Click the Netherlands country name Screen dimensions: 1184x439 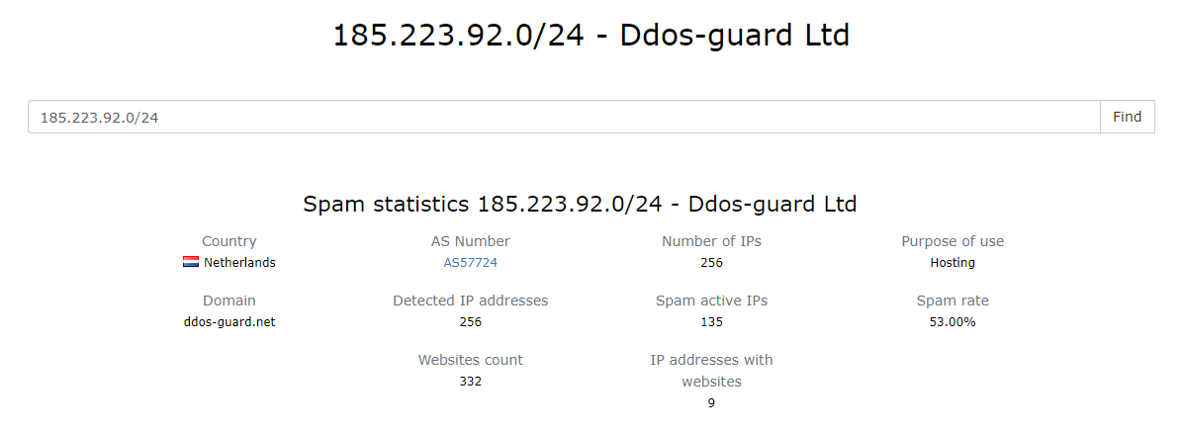click(240, 263)
